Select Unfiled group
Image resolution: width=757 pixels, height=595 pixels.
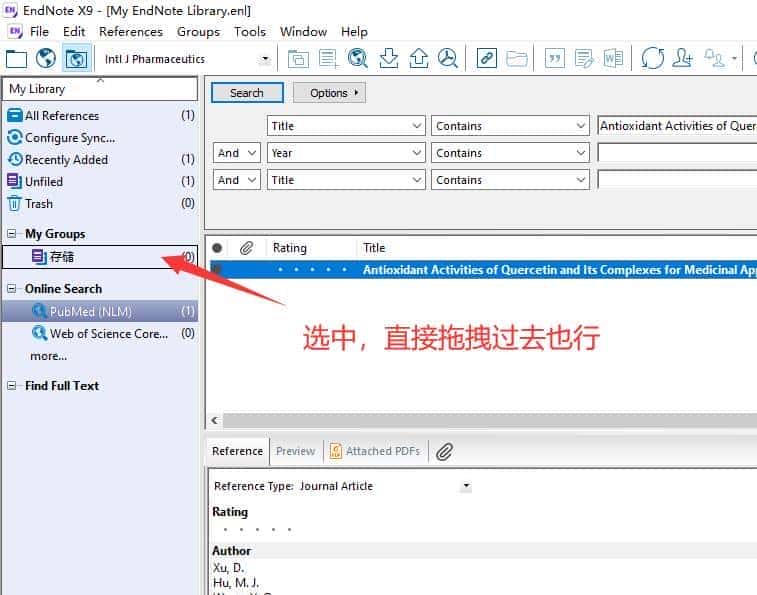[100, 182]
